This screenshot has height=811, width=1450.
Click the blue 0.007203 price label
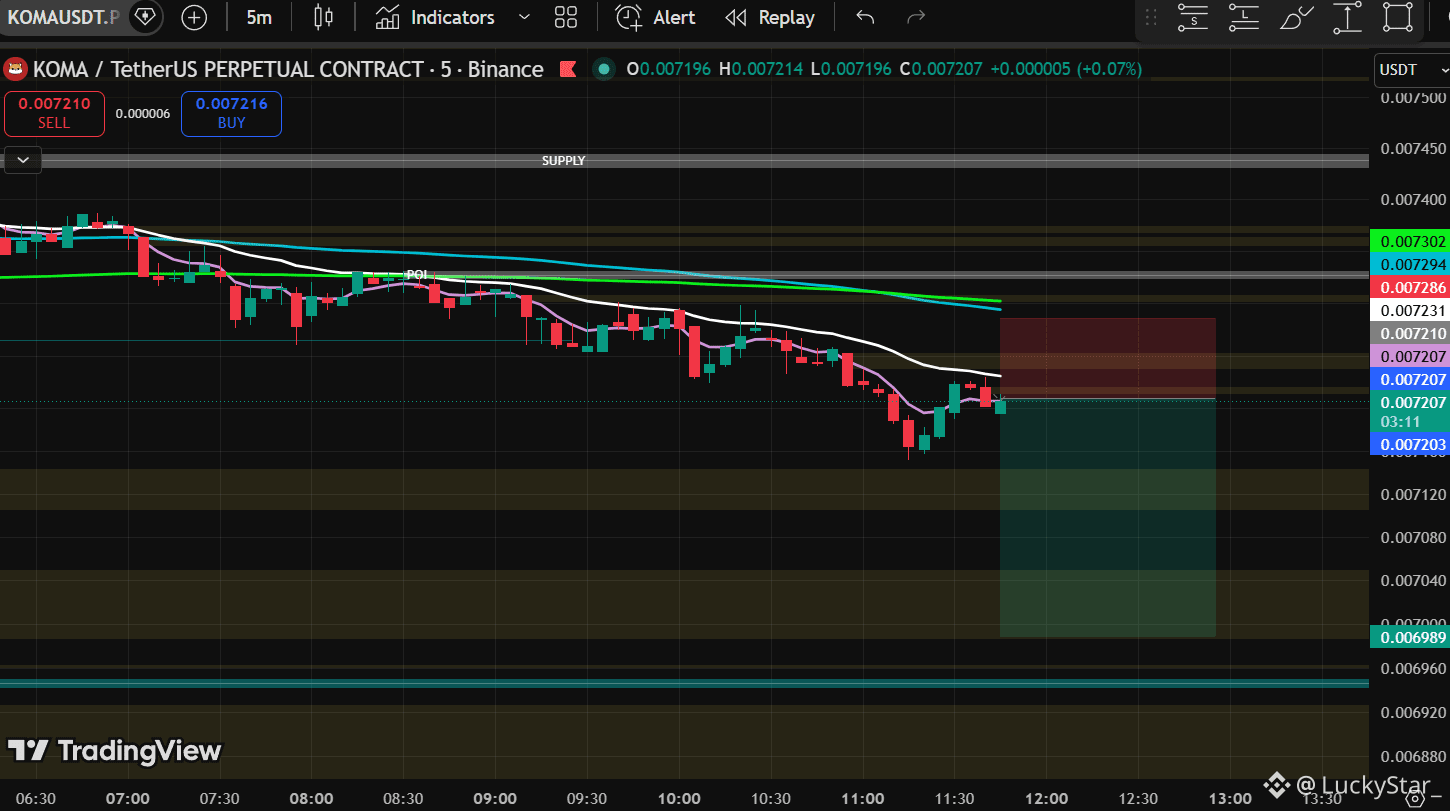1412,444
